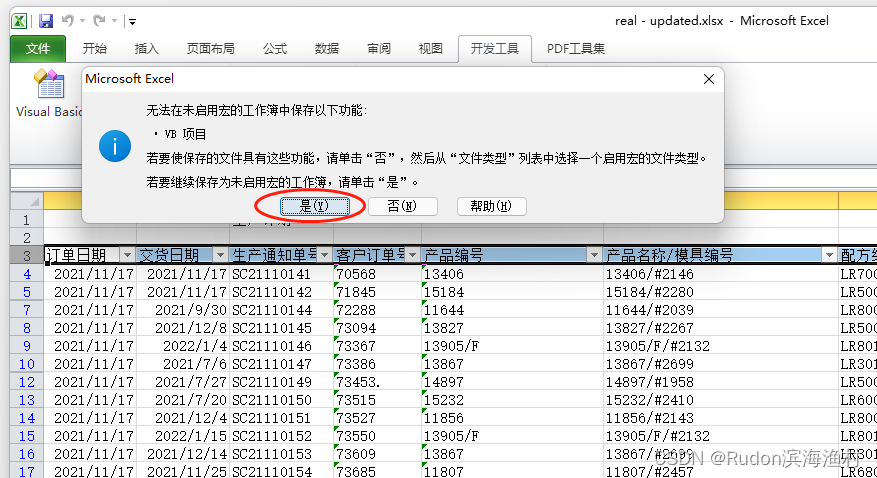
Task: Open the 订单日期 column filter dropdown
Action: [127, 255]
